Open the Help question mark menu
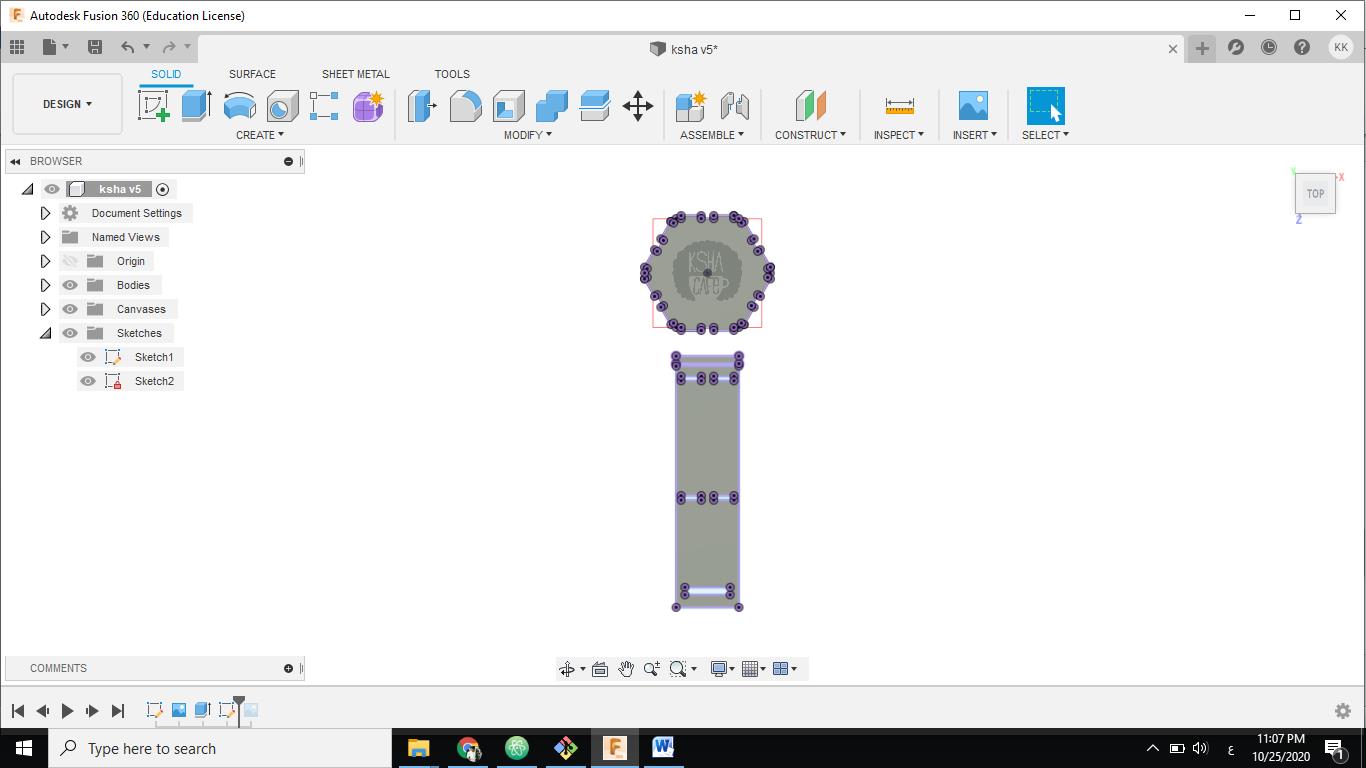 1302,47
